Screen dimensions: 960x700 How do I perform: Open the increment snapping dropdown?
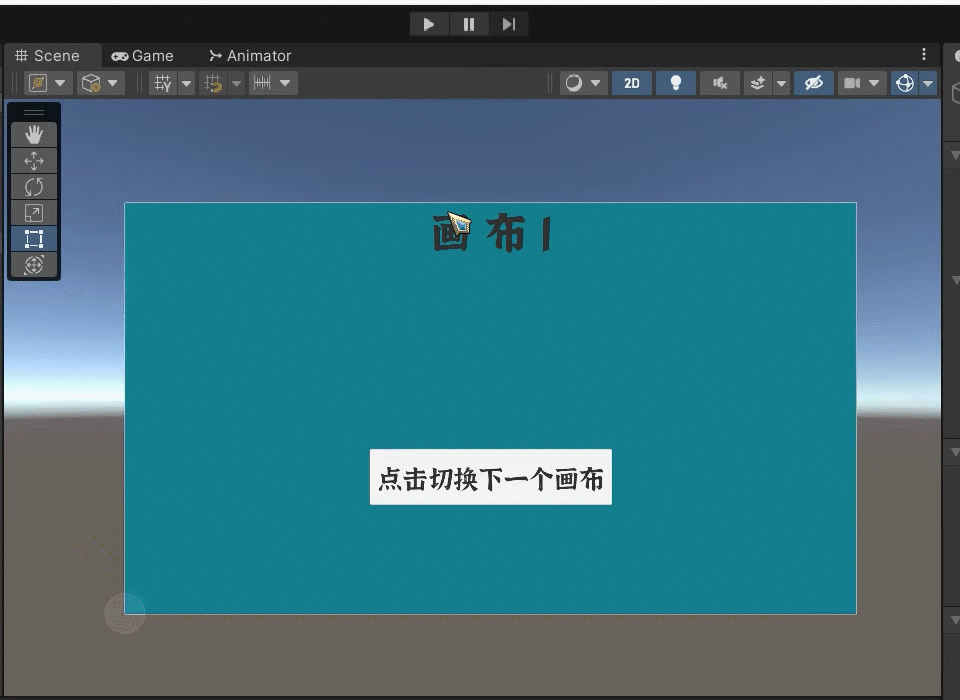[x=285, y=83]
